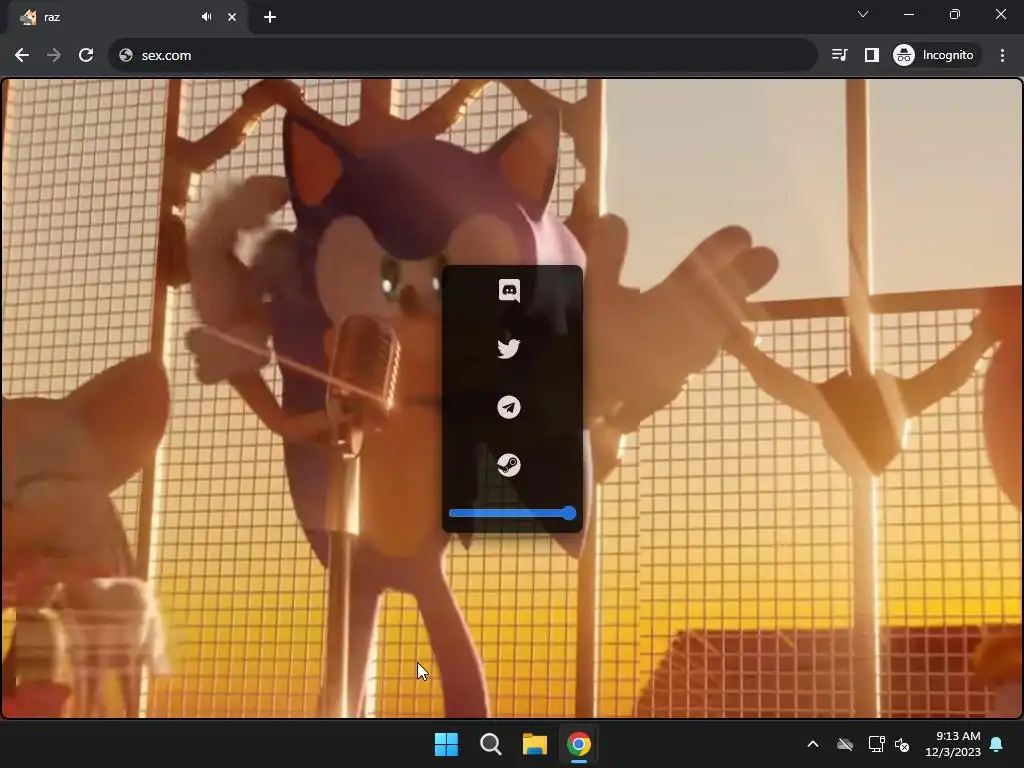This screenshot has height=768, width=1024.
Task: Minimize the Chrome window
Action: coord(909,14)
